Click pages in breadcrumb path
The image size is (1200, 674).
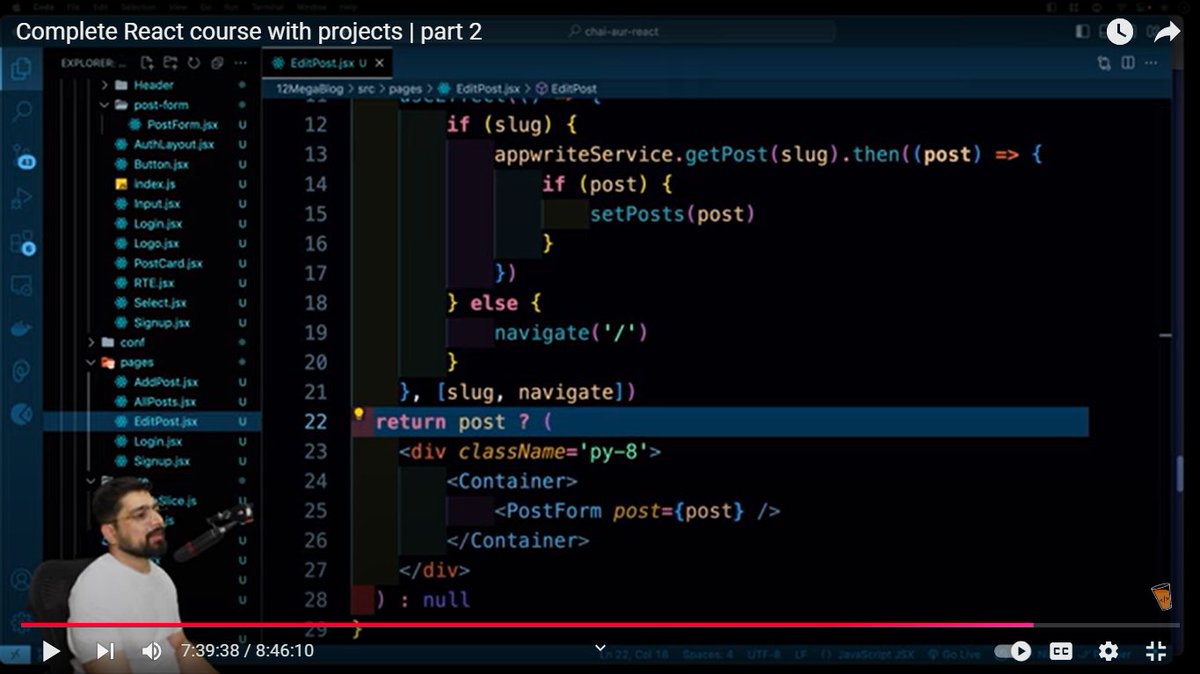[x=406, y=89]
